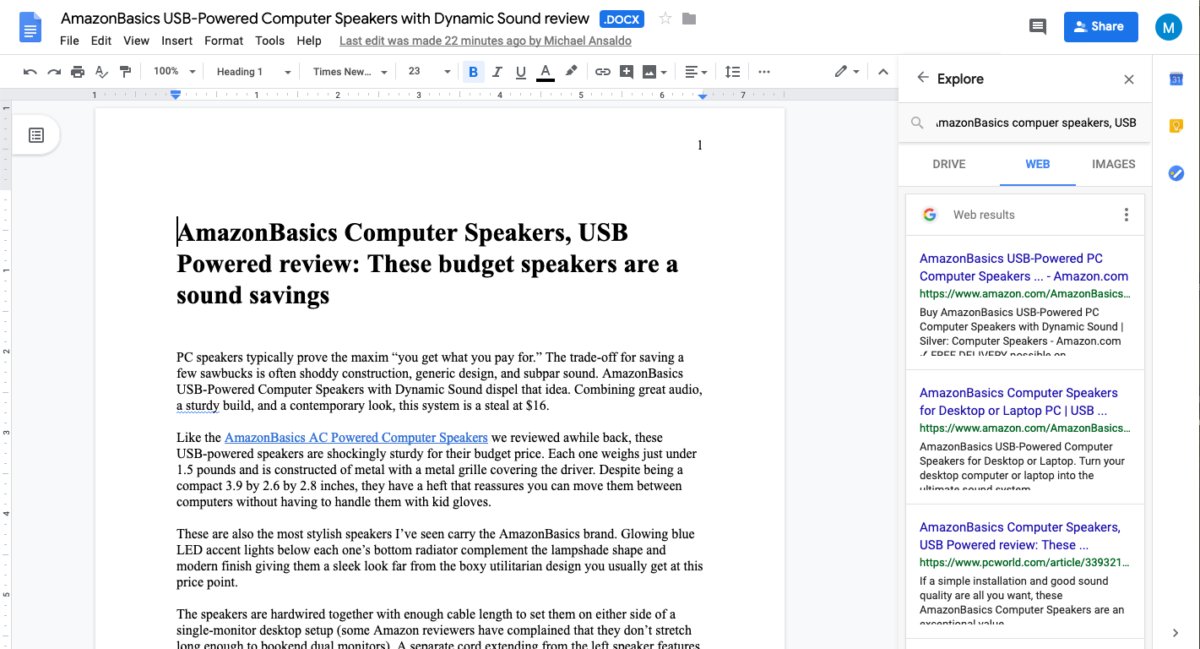Click the document title text
1200x649 pixels.
[325, 18]
